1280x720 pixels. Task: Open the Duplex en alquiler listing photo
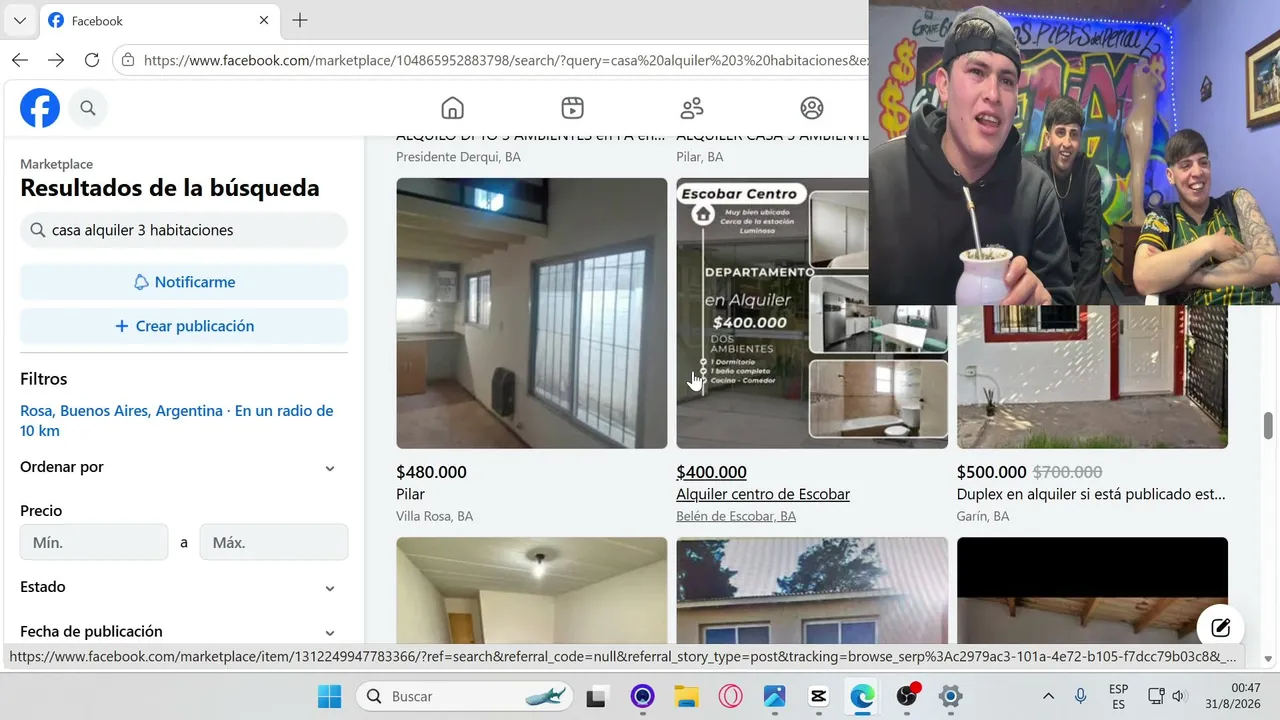pos(1092,376)
